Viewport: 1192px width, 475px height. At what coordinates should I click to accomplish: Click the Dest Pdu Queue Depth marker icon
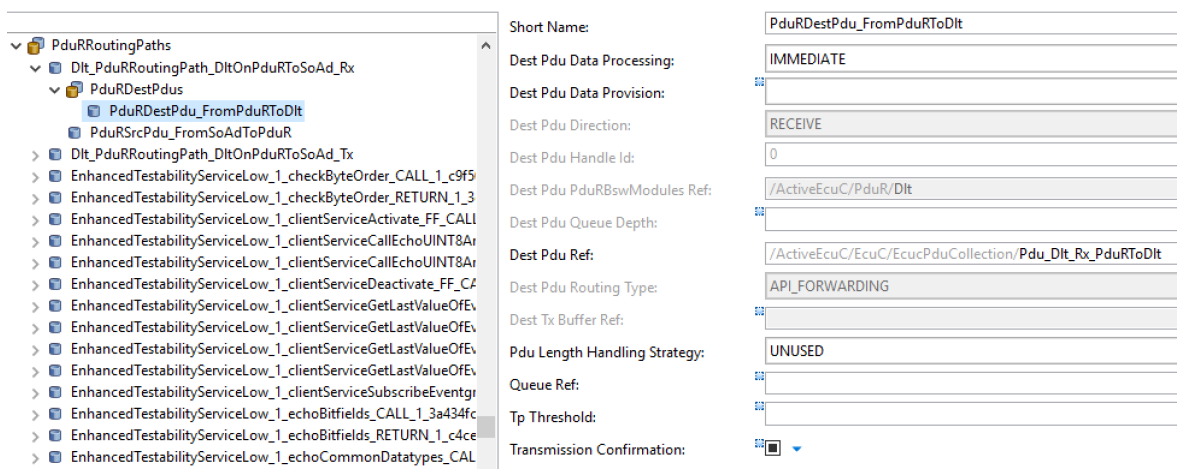coord(759,211)
